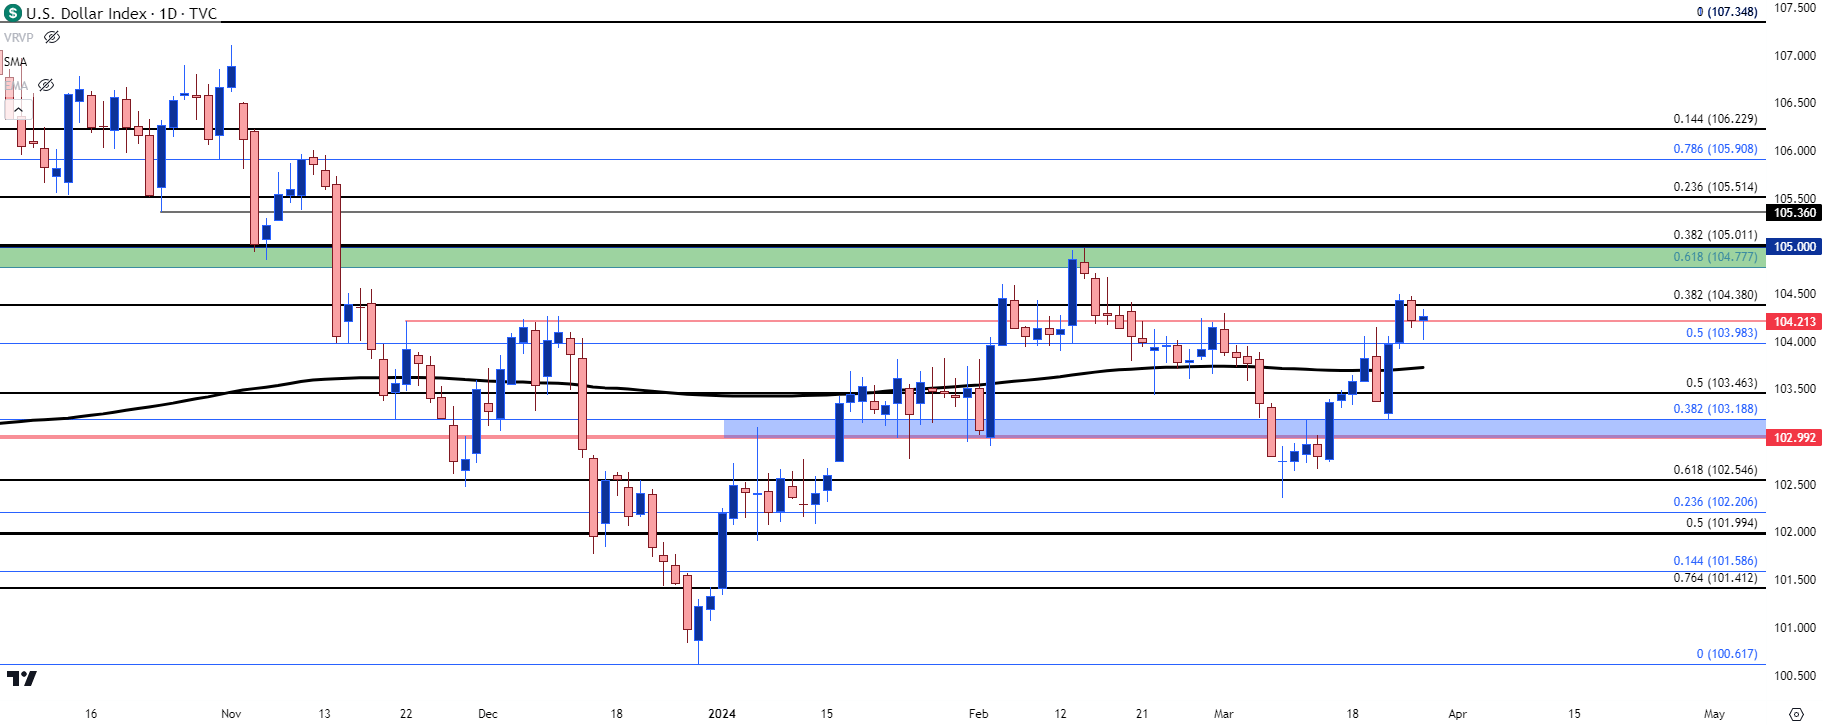Click the 104.500 price axis tick
Viewport: 1823px width, 725px height.
coord(1794,293)
